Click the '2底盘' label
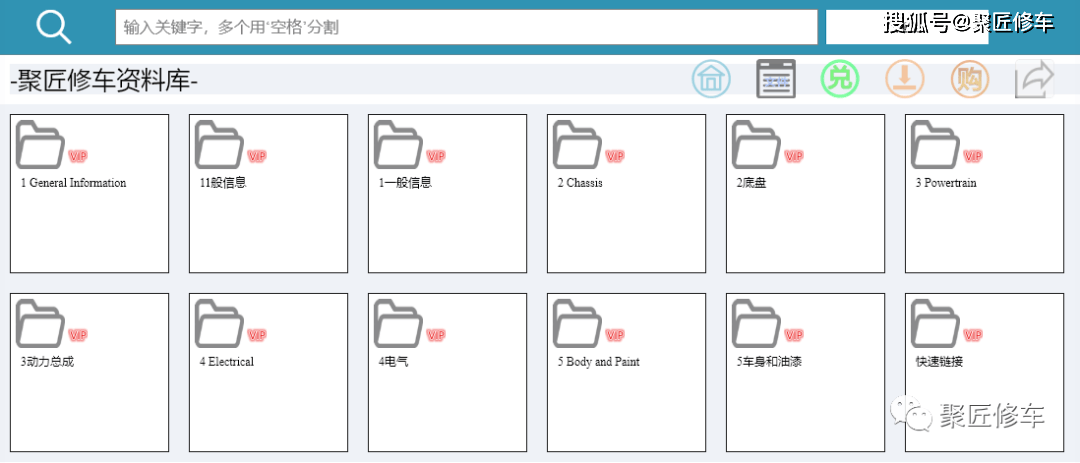Image resolution: width=1080 pixels, height=463 pixels. pos(752,183)
